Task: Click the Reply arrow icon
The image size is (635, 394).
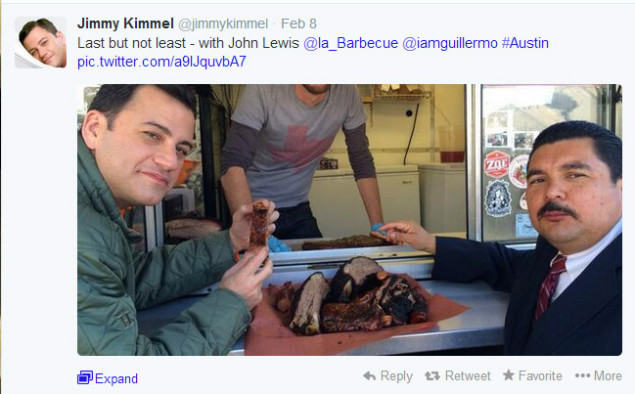Action: point(369,376)
